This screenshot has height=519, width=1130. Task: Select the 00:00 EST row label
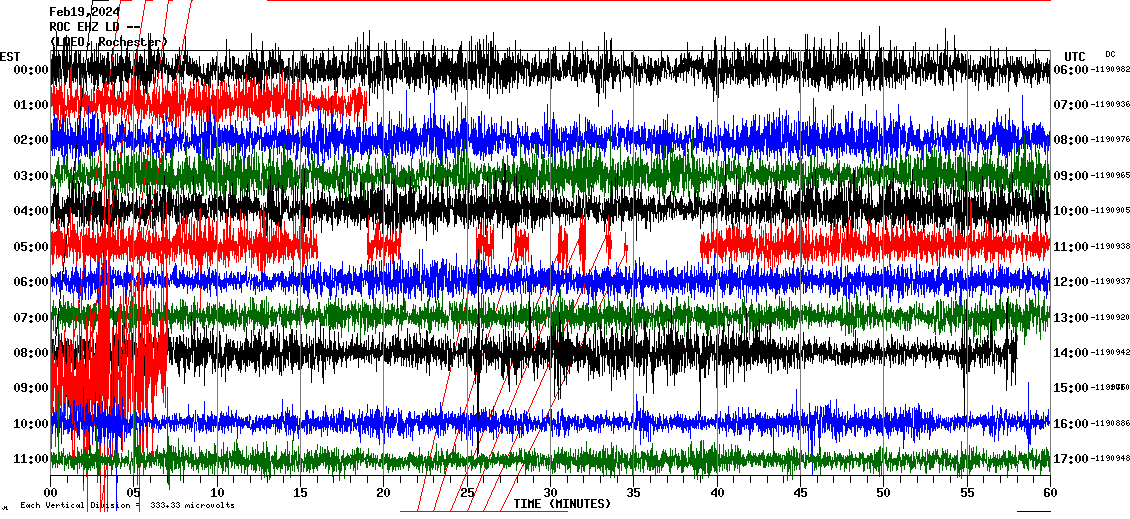(30, 70)
